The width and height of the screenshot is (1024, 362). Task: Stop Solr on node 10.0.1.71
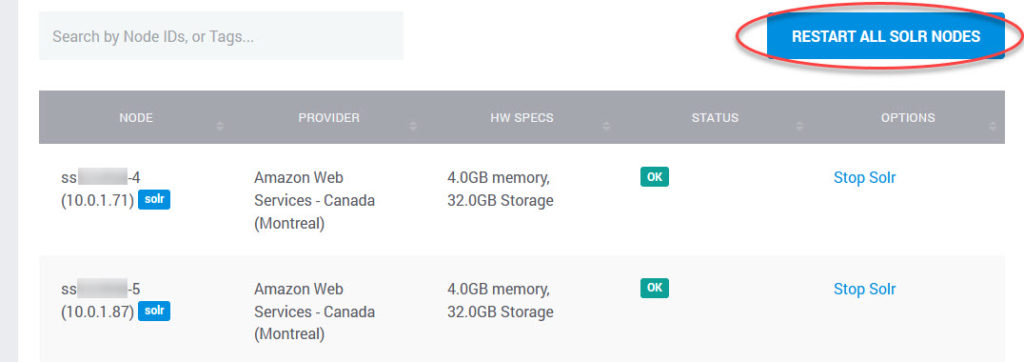pos(865,178)
